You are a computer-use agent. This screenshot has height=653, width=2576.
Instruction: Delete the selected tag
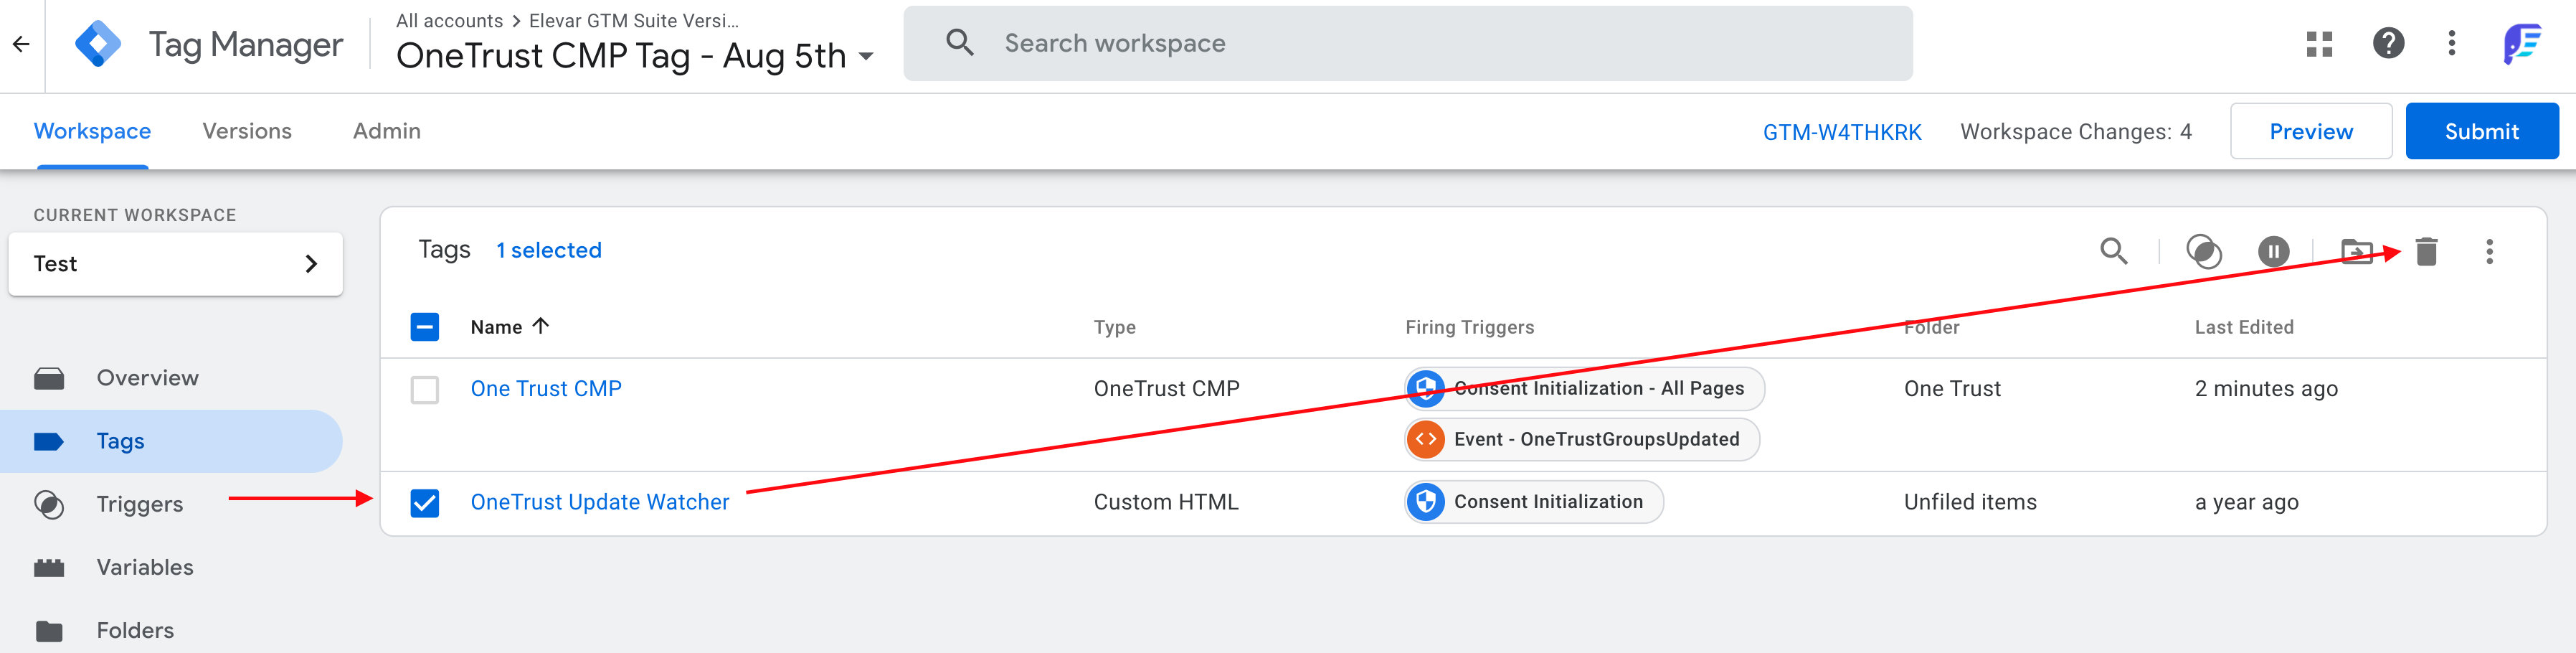click(x=2426, y=251)
